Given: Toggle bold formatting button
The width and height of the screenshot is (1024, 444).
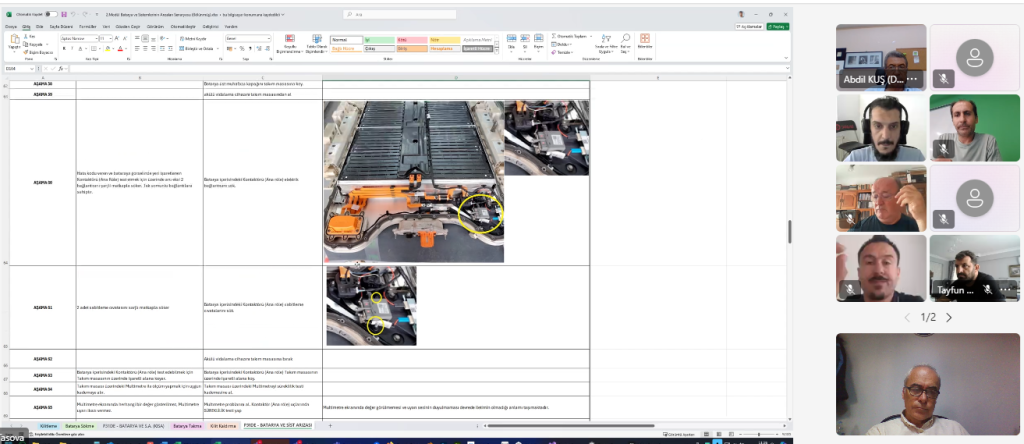Looking at the screenshot, I should [x=63, y=47].
